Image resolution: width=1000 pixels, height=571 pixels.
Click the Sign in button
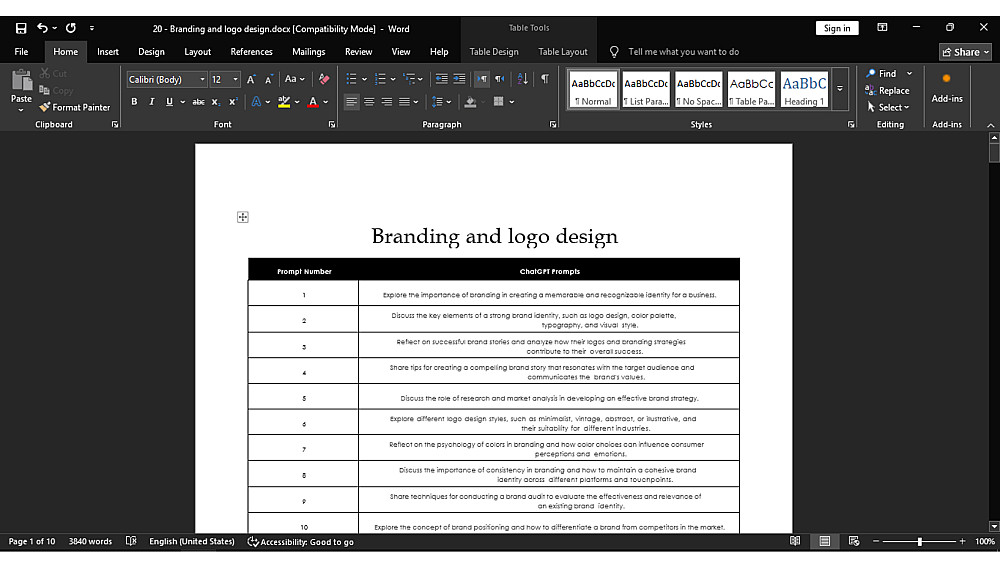(x=837, y=28)
